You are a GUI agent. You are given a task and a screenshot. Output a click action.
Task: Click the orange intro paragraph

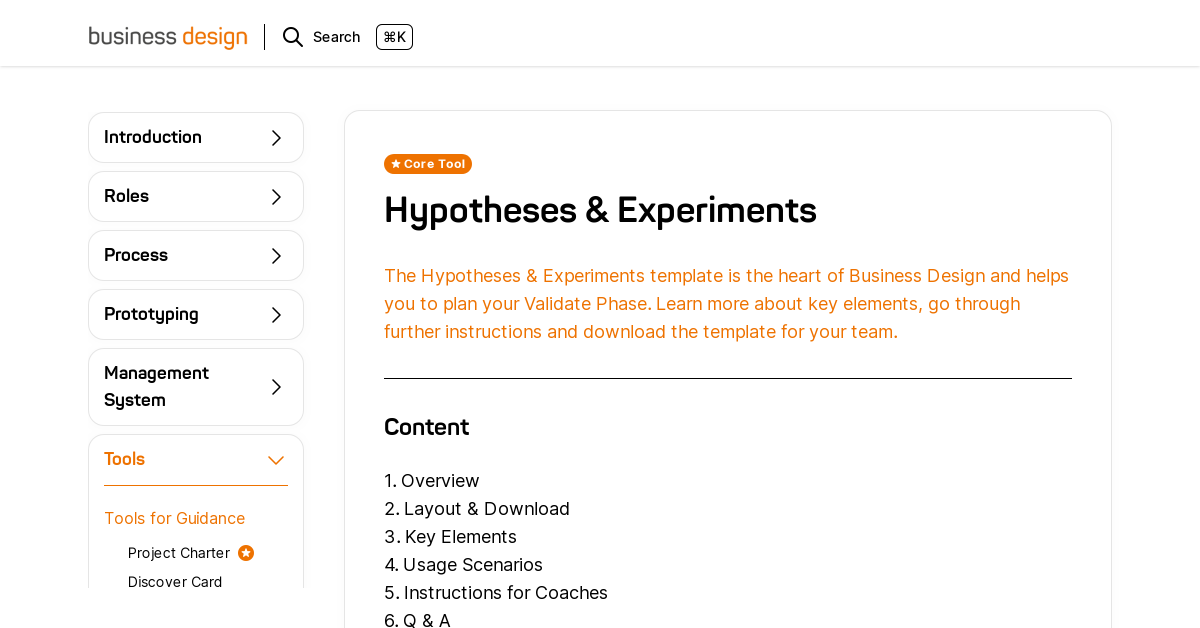(727, 304)
